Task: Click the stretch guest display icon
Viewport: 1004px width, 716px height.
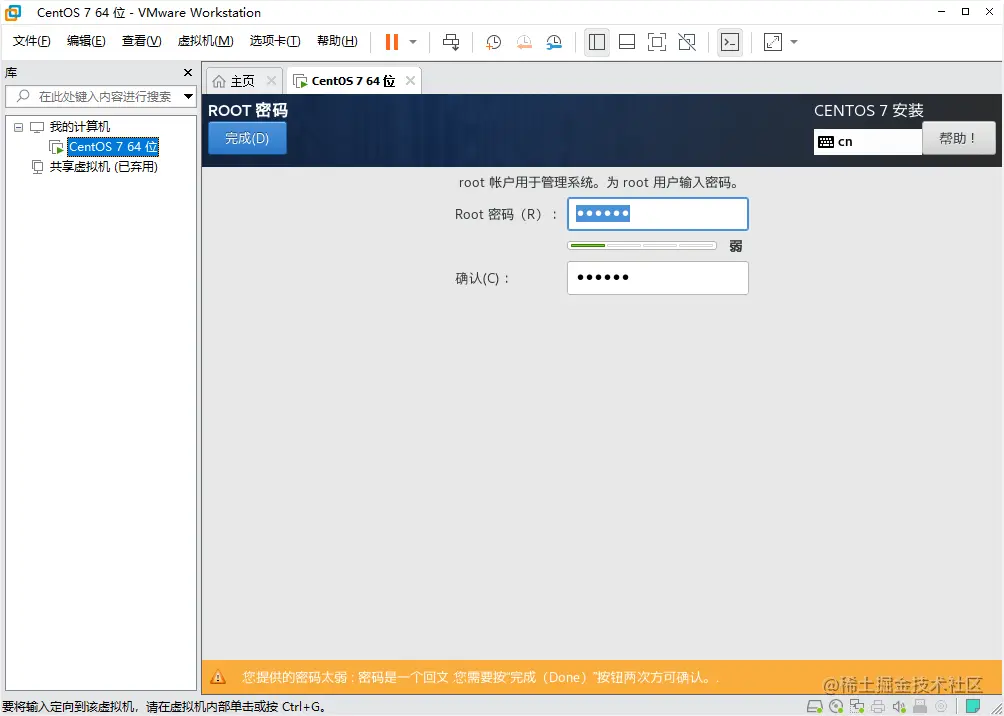Action: [773, 42]
